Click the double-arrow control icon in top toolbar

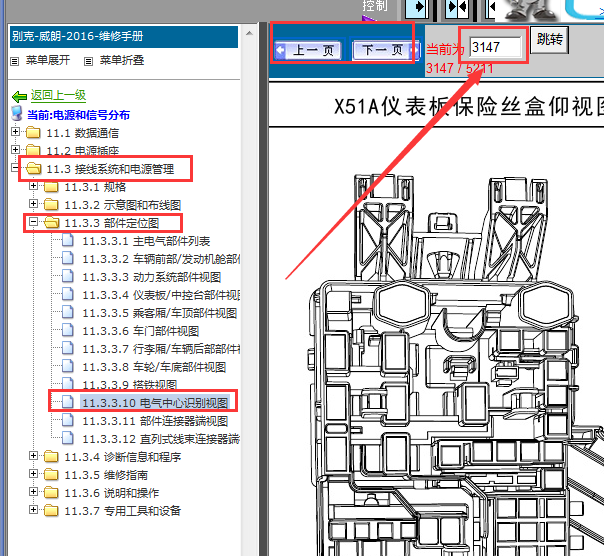[x=457, y=7]
